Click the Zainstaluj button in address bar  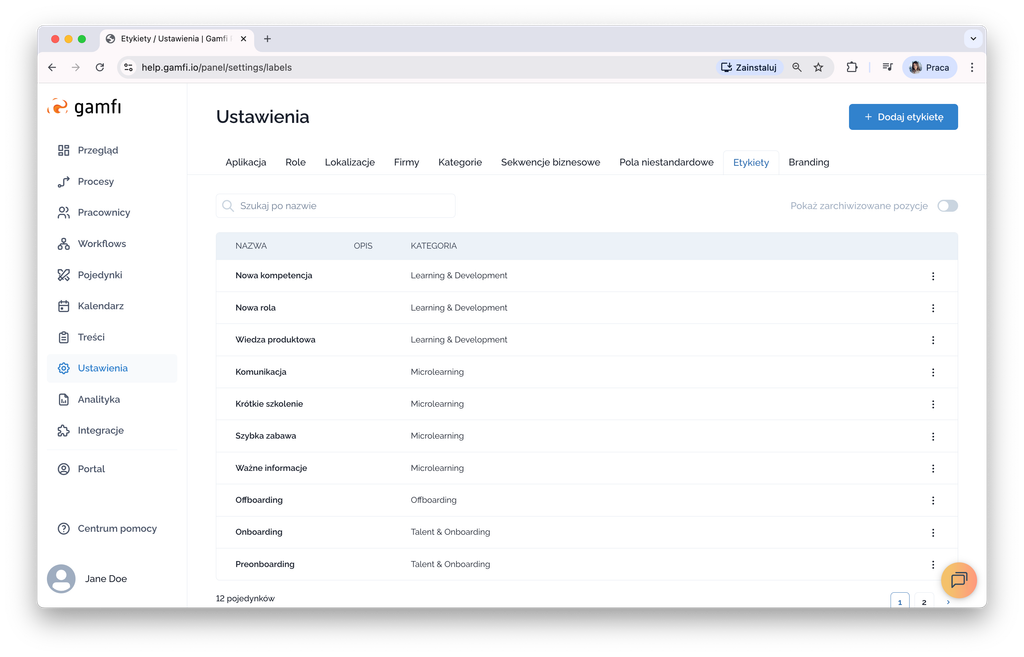point(748,67)
